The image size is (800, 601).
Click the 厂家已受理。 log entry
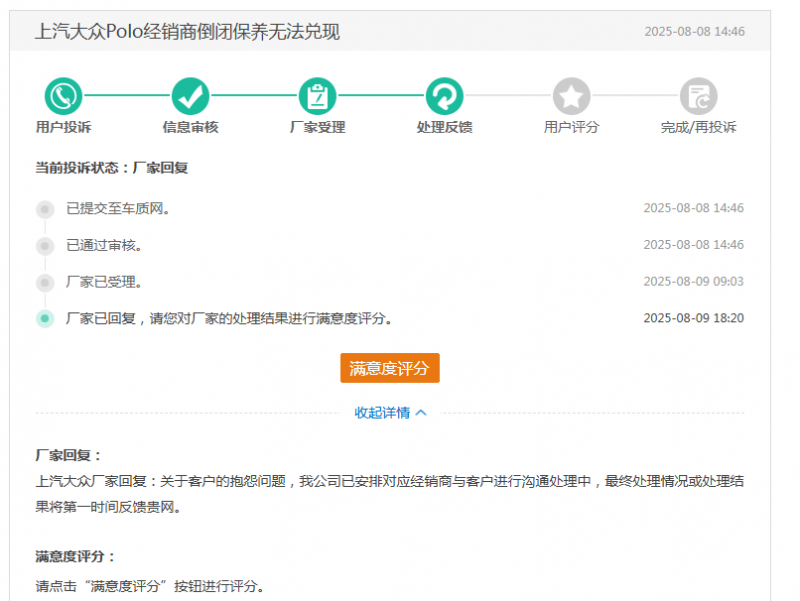(104, 282)
